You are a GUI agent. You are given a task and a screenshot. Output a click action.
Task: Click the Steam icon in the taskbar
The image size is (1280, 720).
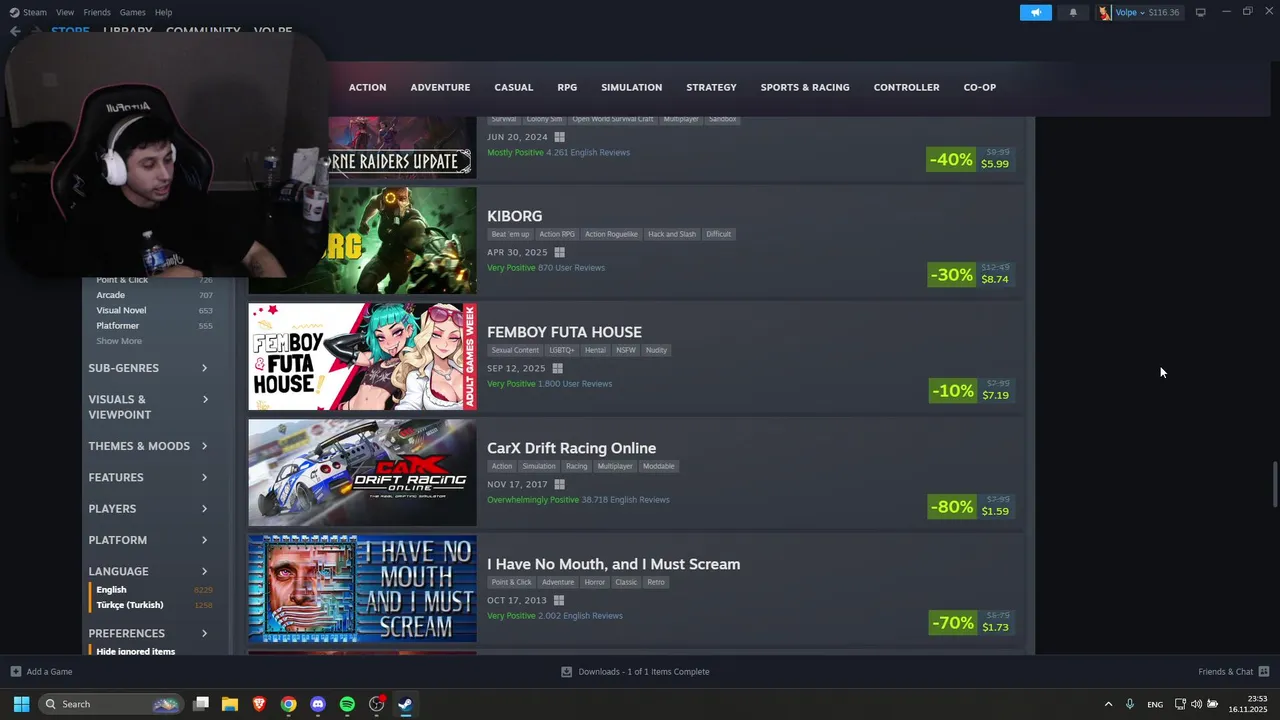coord(406,704)
